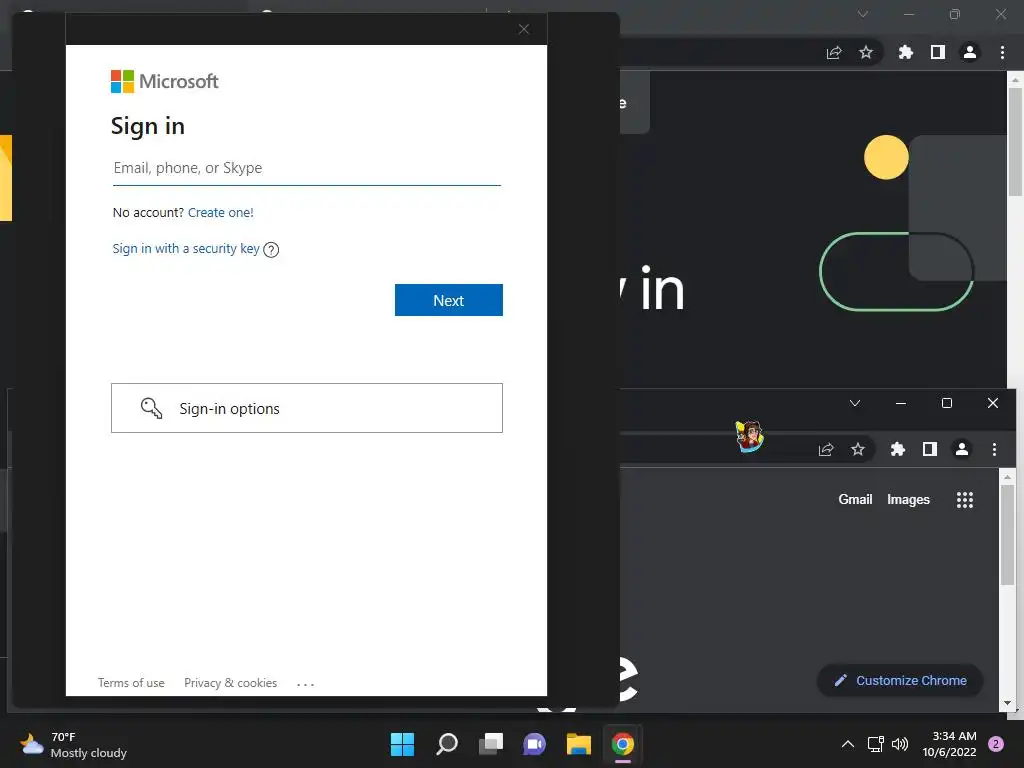Open three-dot menu in lower Chrome window
This screenshot has width=1024, height=768.
995,449
